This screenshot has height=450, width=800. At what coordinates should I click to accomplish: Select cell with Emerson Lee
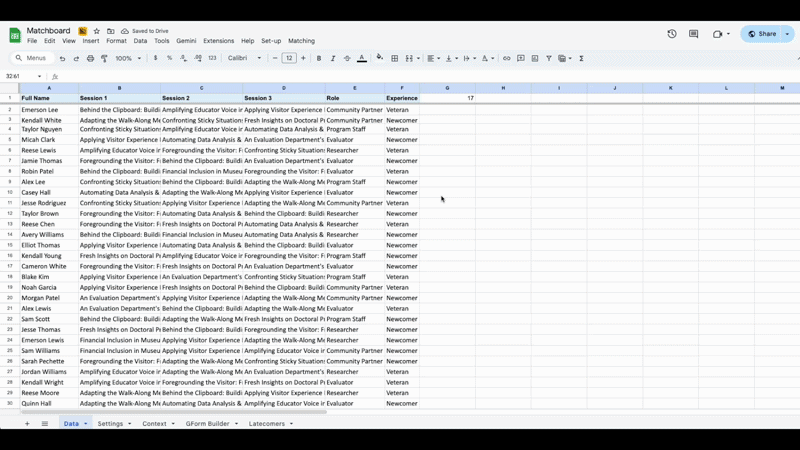49,110
